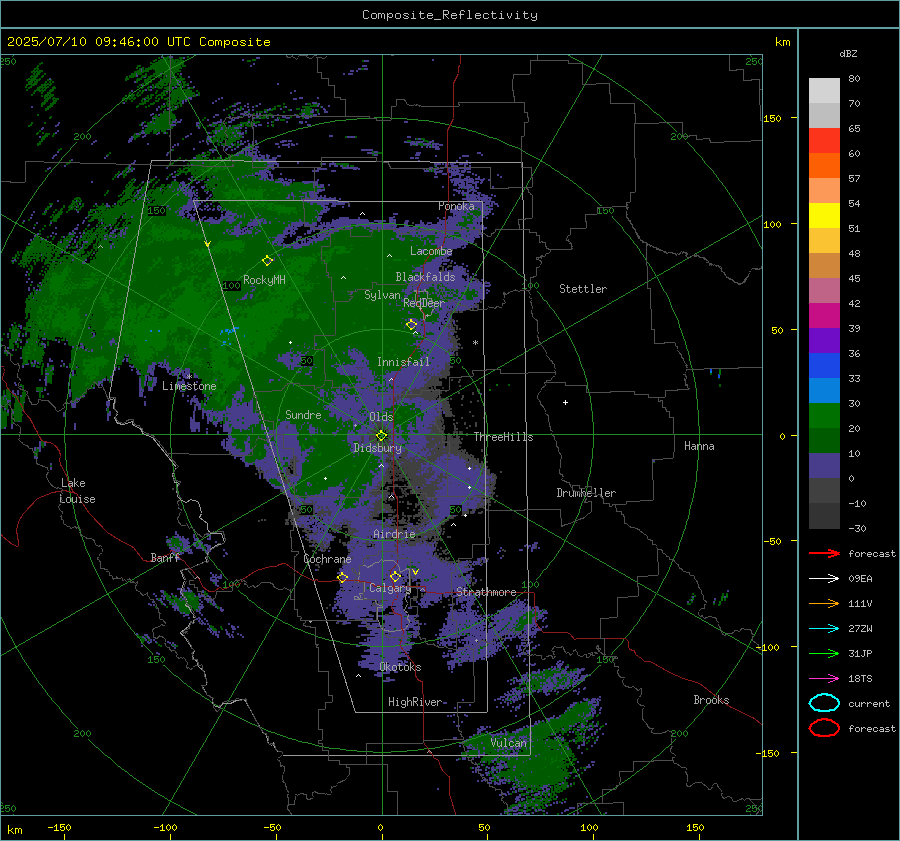Click the Stettler city label
The width and height of the screenshot is (900, 841).
coord(583,289)
